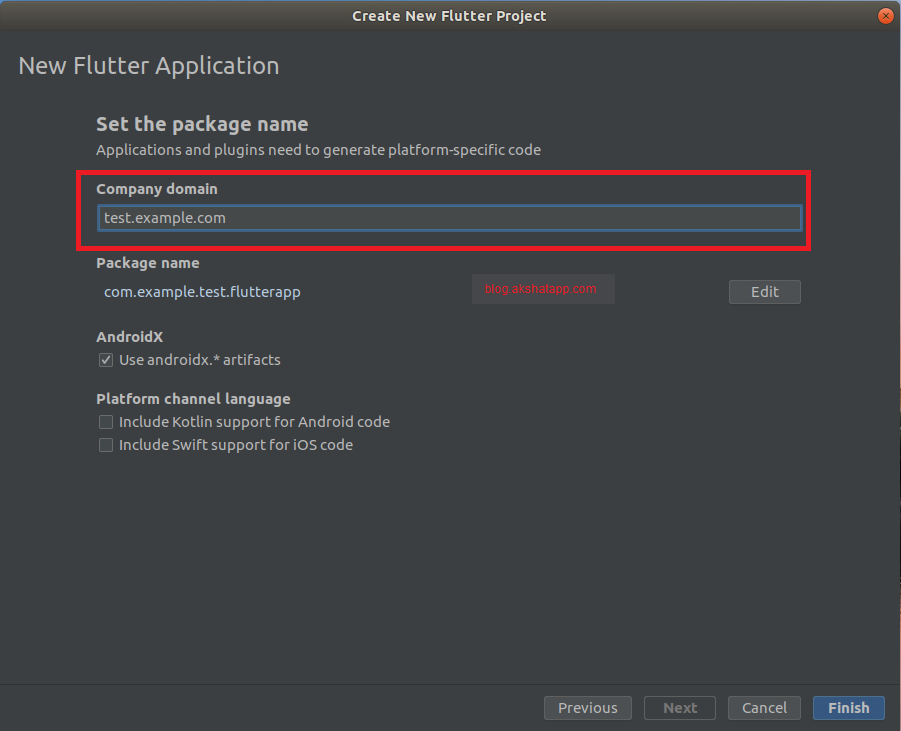Toggle the Include Swift support checkbox
This screenshot has height=731, width=901.
[106, 445]
